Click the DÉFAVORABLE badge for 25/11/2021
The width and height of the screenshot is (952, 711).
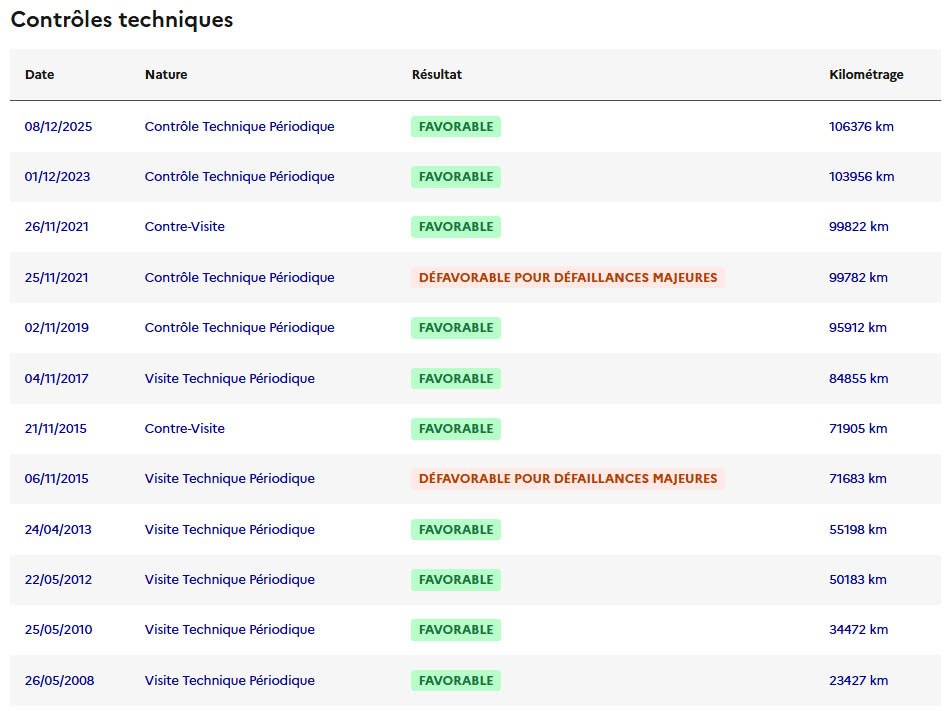pos(567,278)
